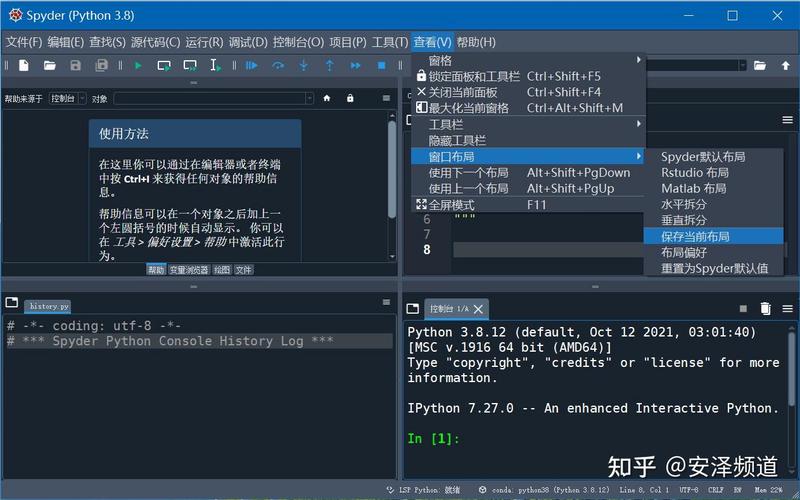This screenshot has height=500, width=800.
Task: Stop debugging with blue square icon
Action: point(381,65)
